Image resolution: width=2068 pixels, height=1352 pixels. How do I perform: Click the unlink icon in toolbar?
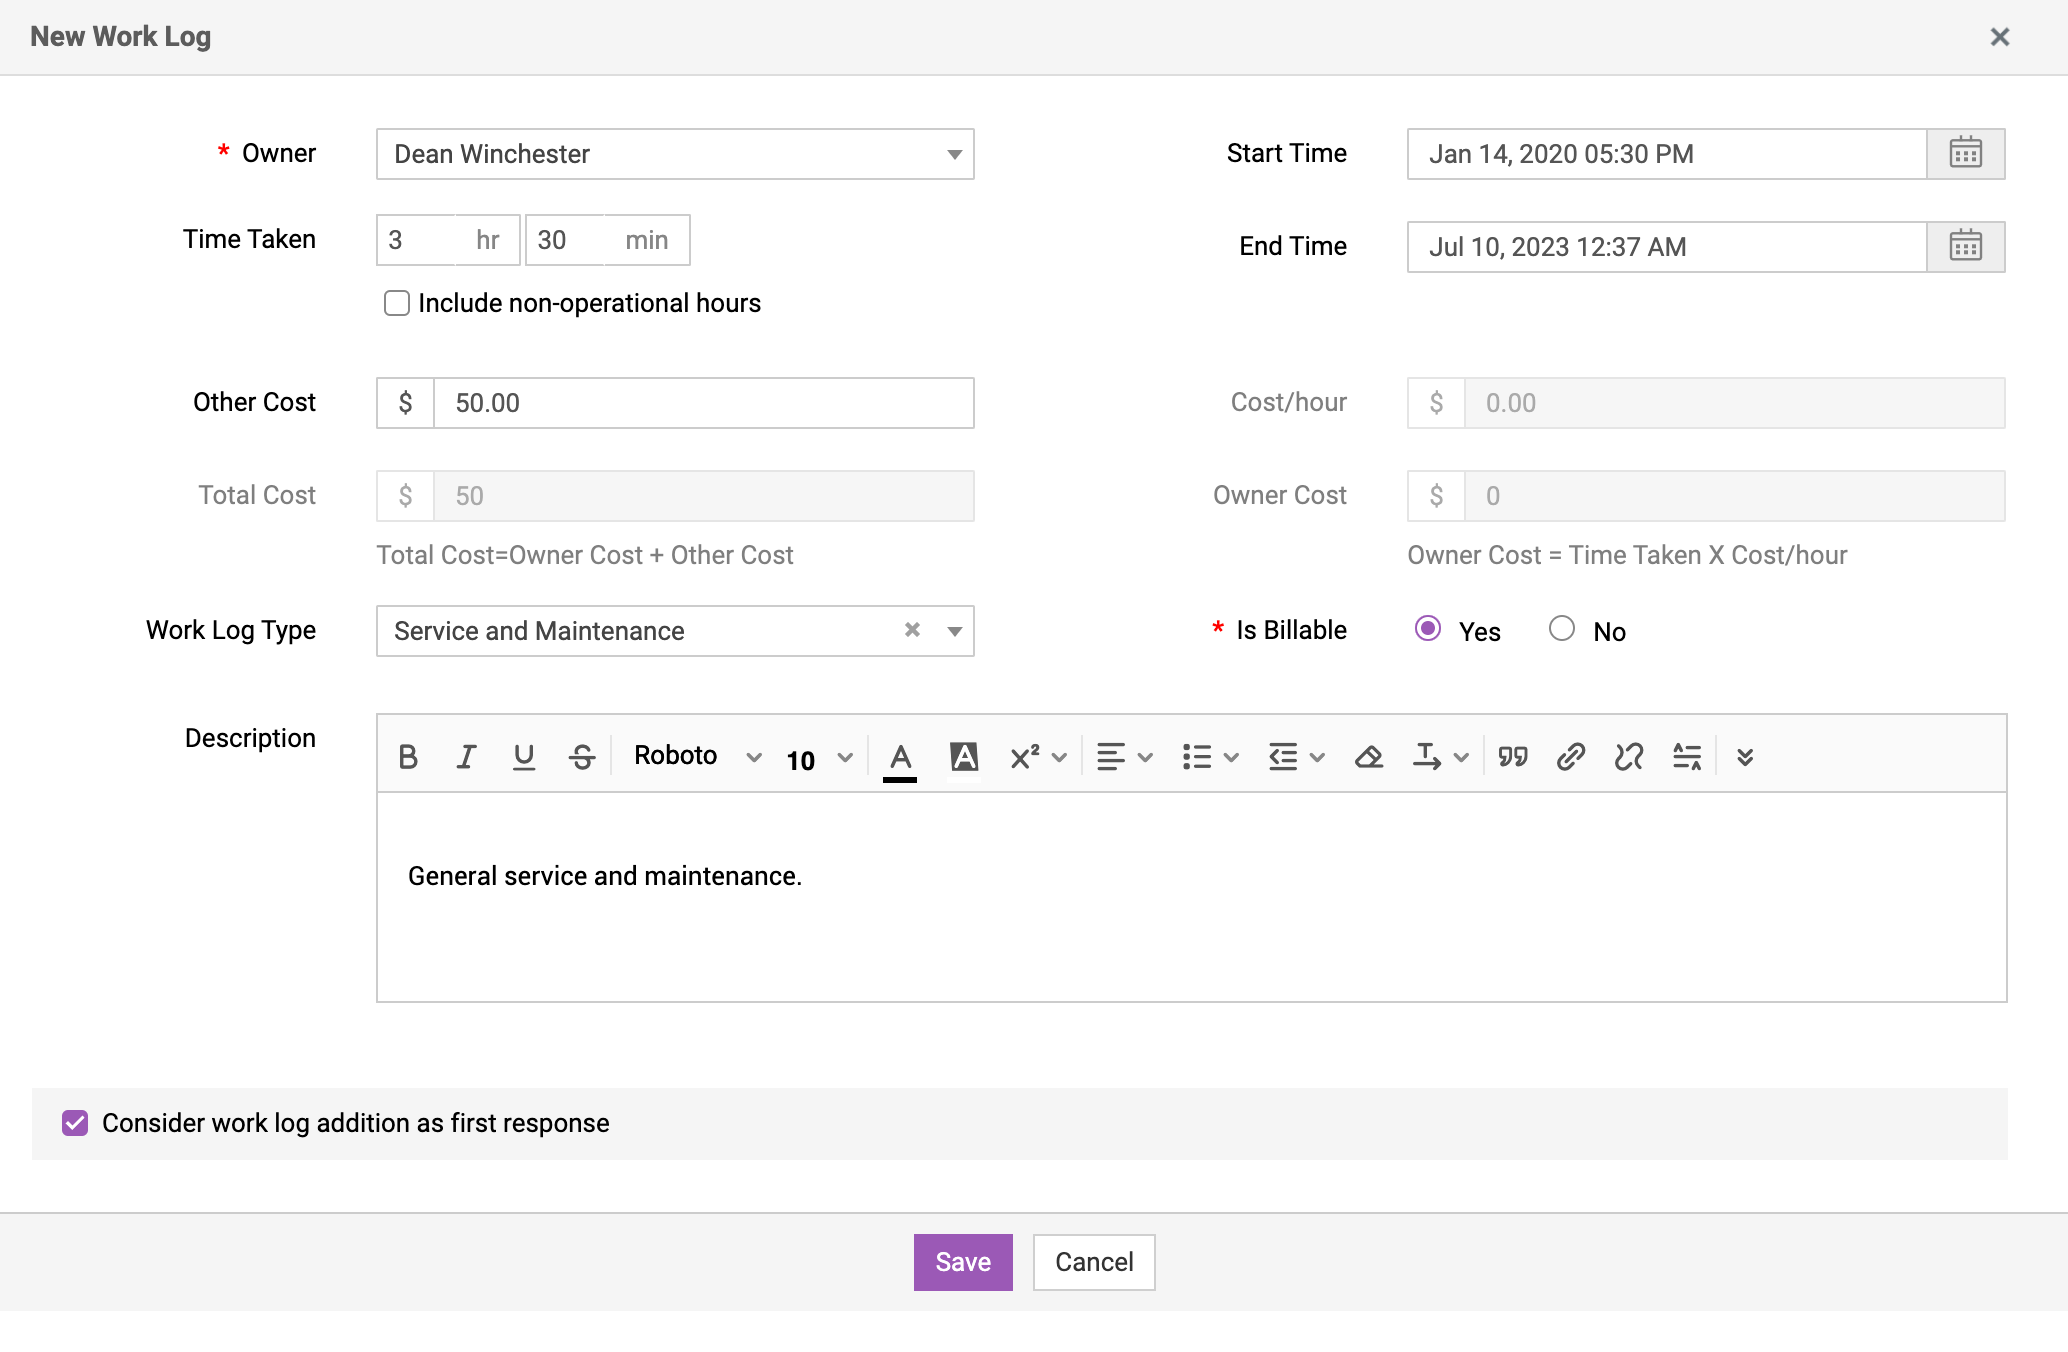tap(1628, 757)
